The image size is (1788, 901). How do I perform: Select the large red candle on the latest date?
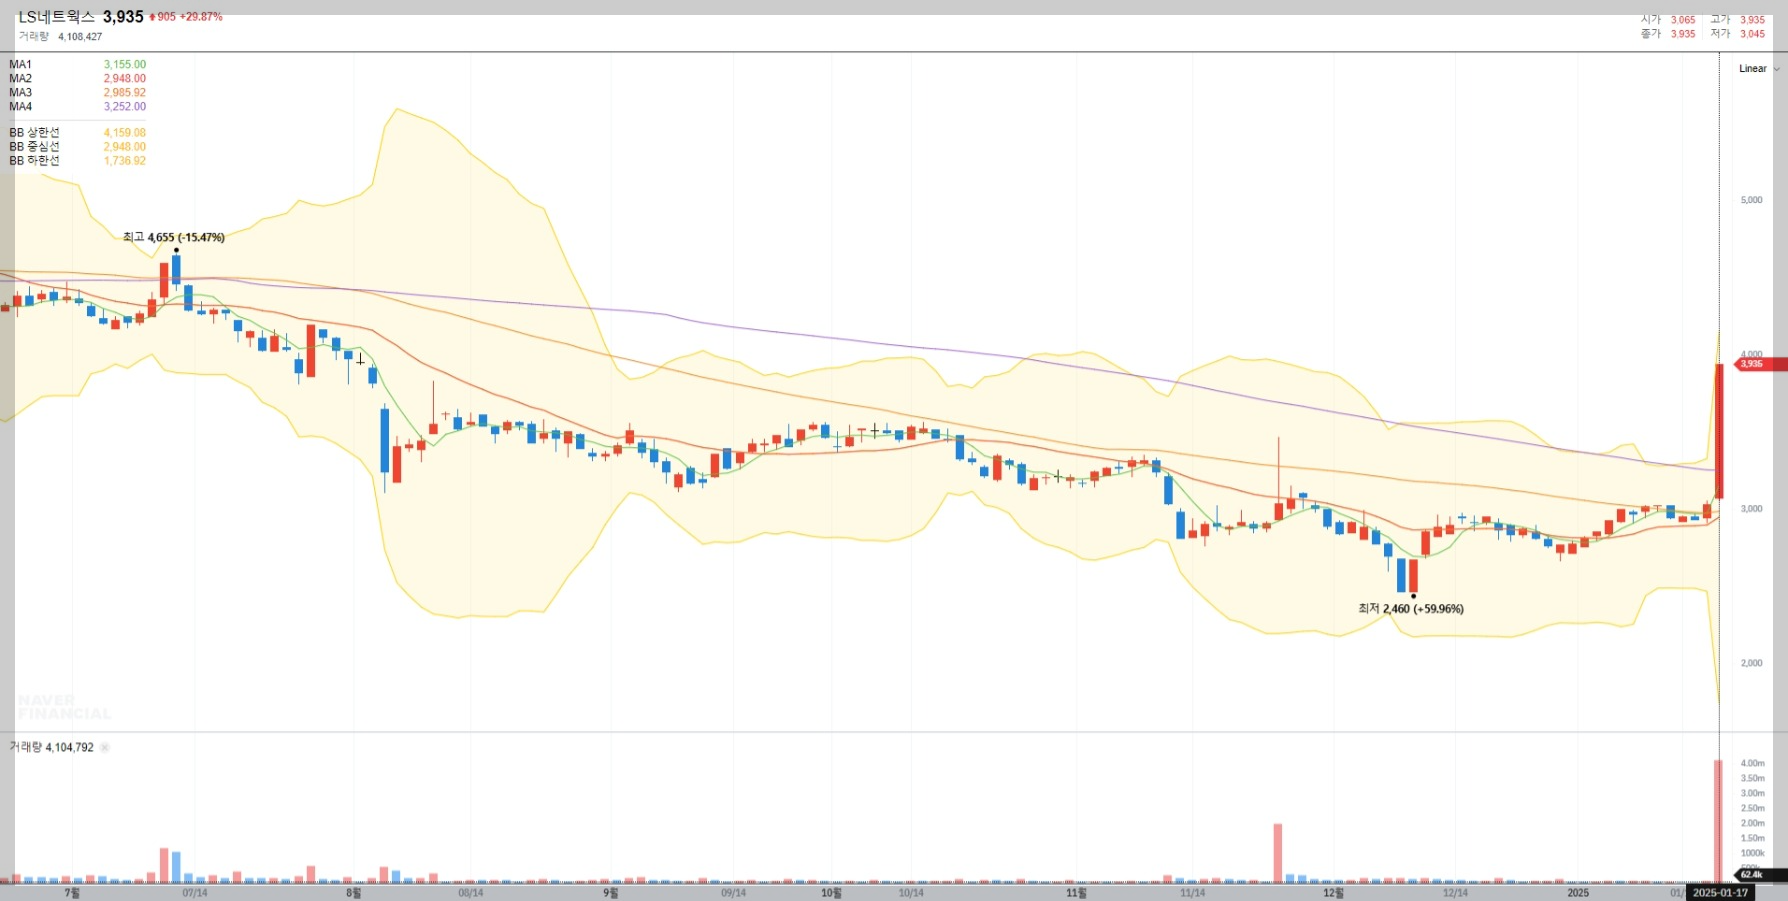pos(1719,431)
